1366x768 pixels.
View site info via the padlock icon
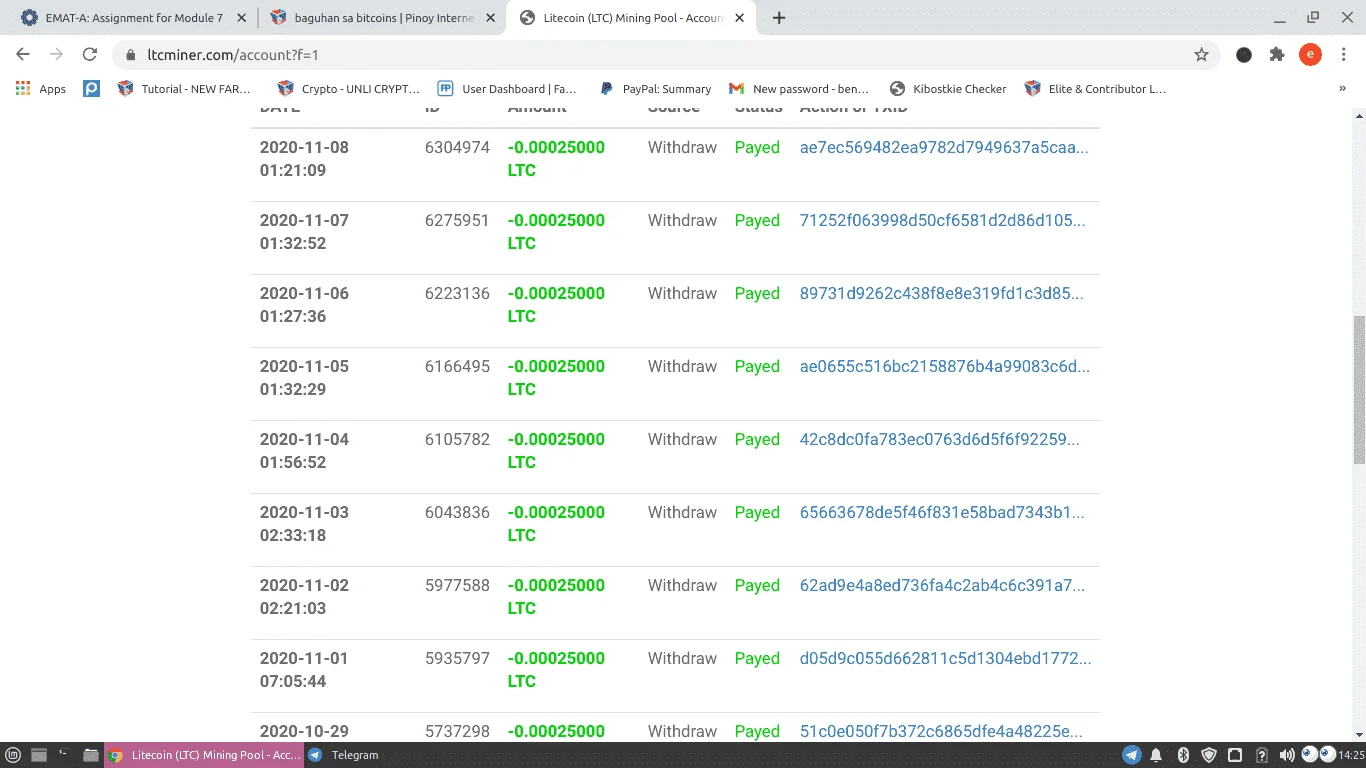[130, 55]
